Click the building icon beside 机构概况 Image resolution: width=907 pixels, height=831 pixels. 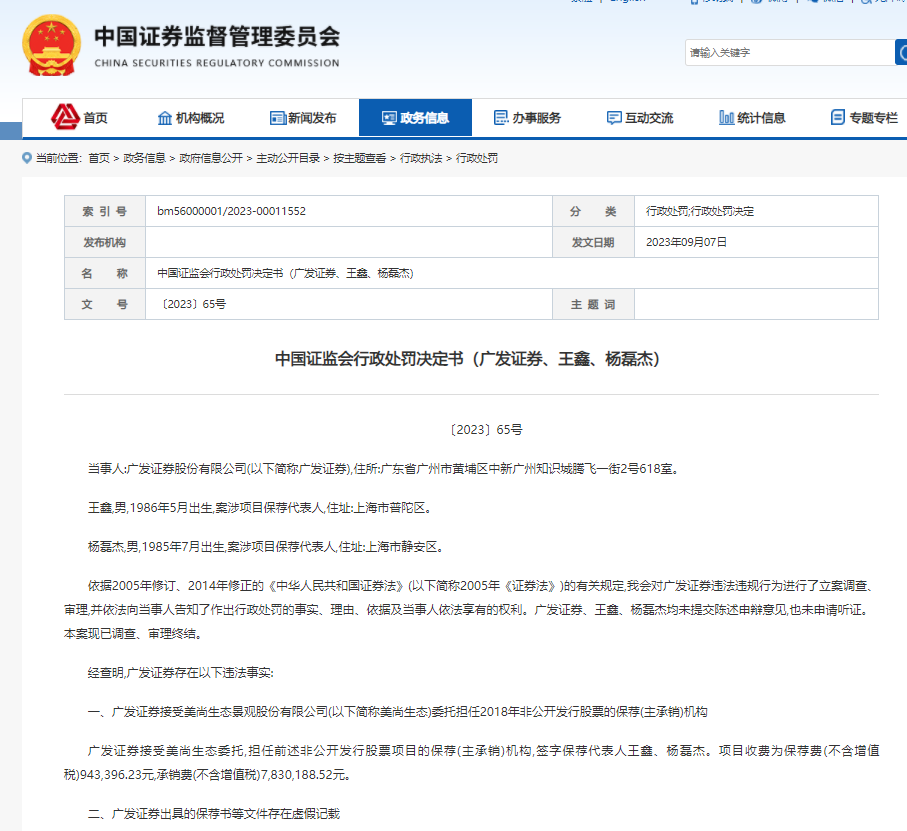(x=165, y=118)
